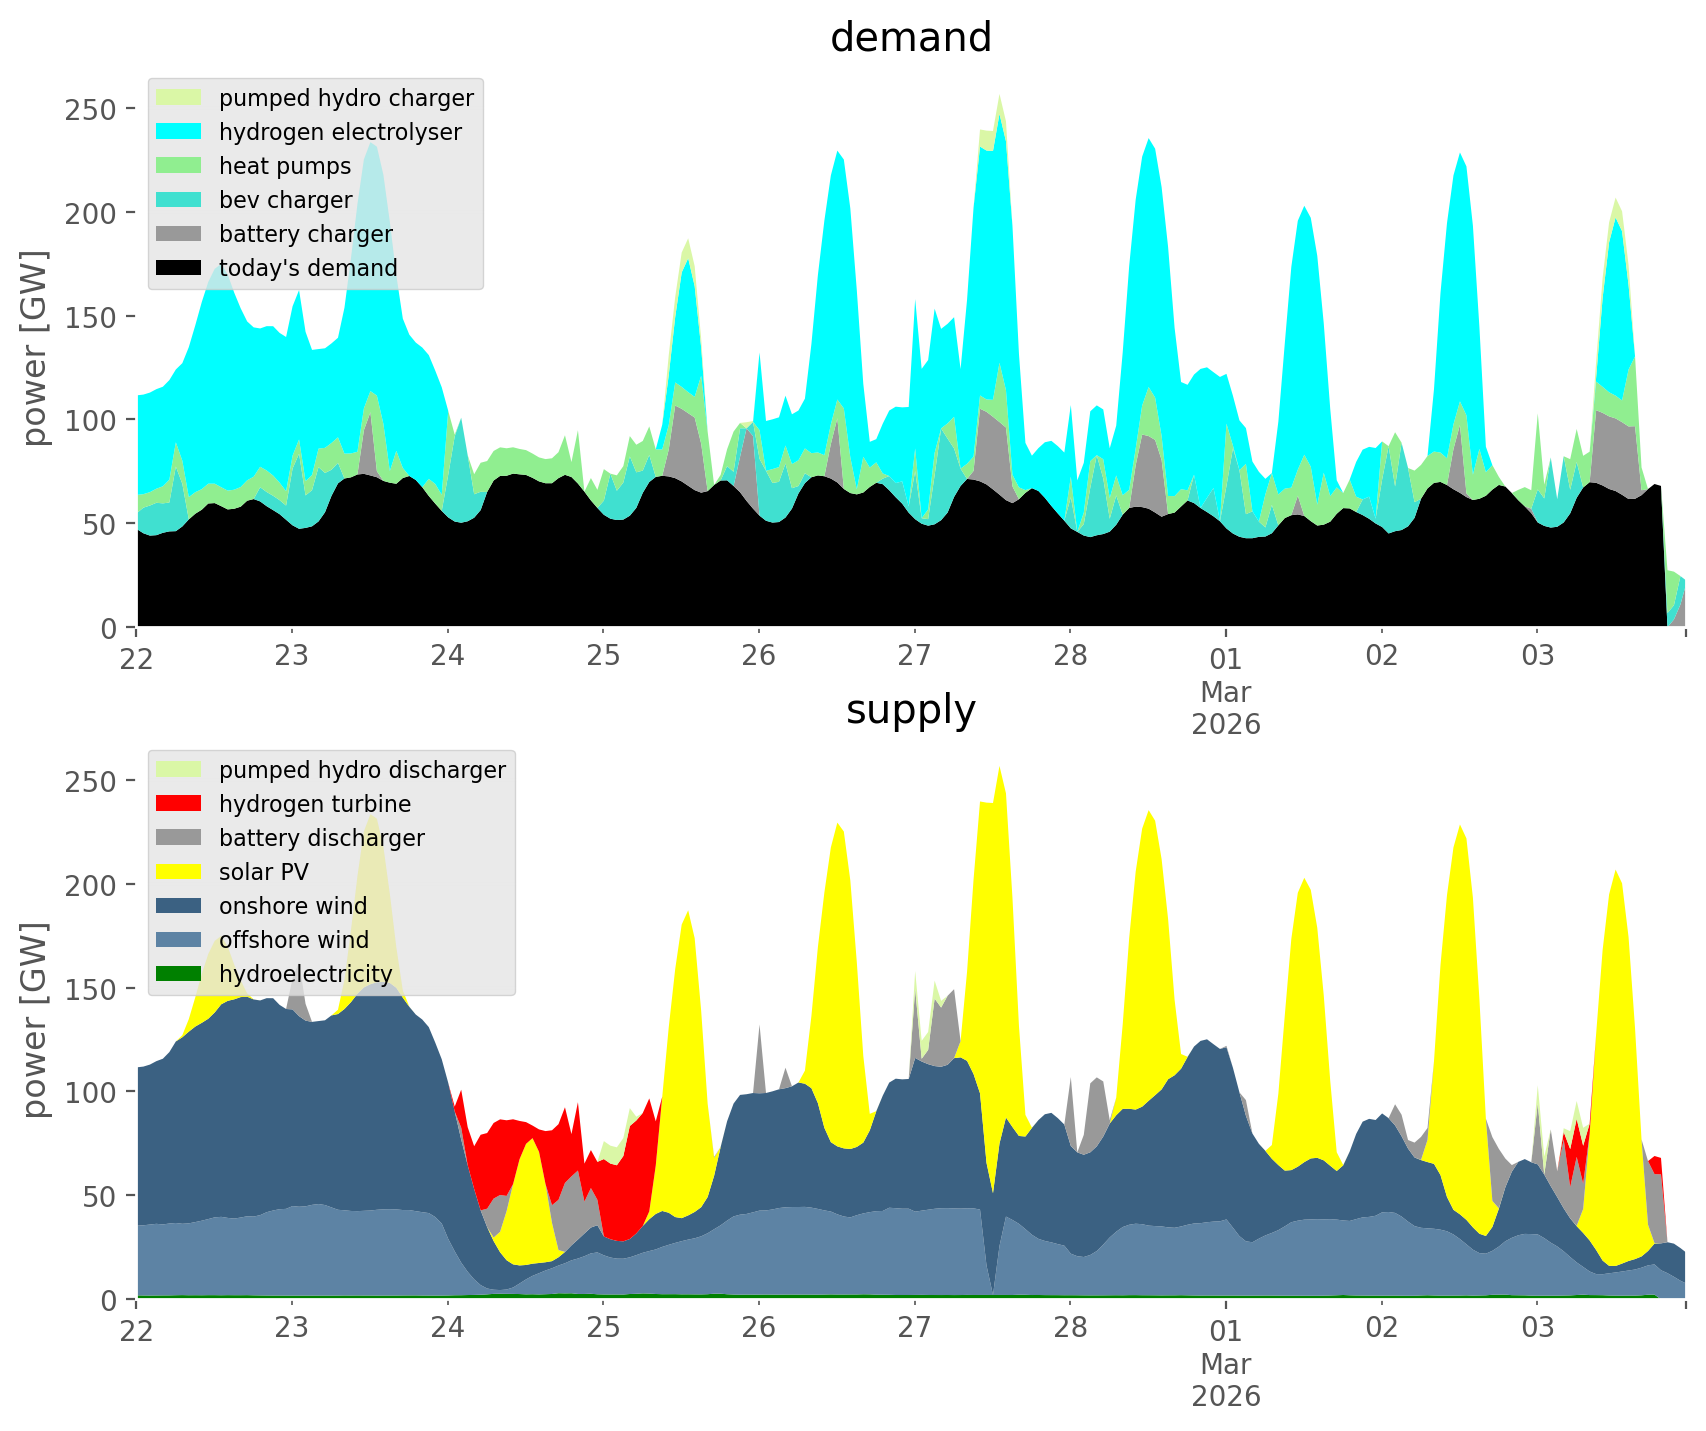The height and width of the screenshot is (1431, 1706).
Task: Click the 27 date tick on demand x-axis
Action: 914,657
